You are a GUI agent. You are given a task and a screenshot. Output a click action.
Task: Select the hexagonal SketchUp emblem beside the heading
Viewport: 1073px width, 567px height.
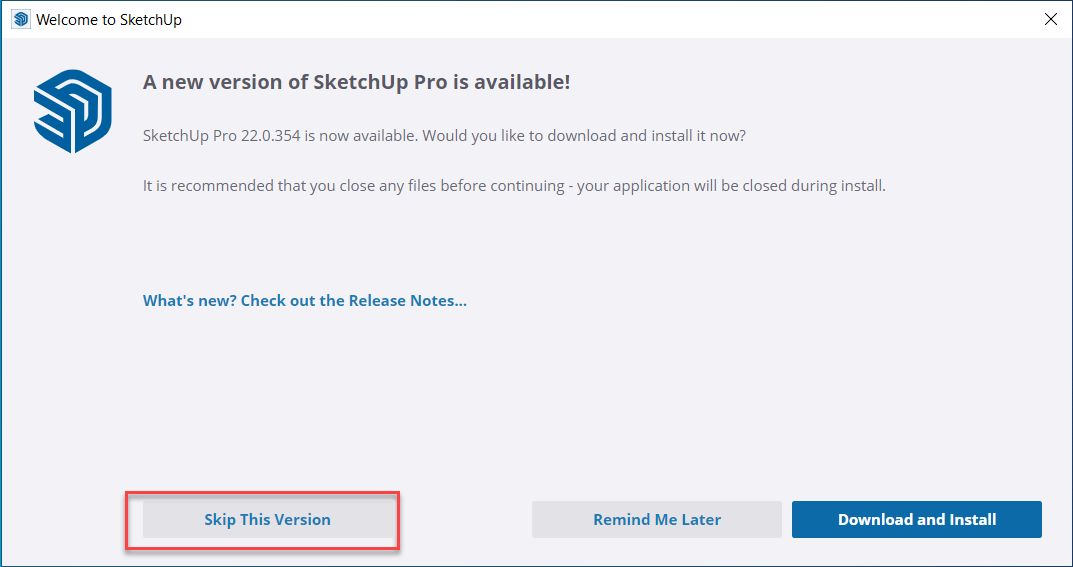[x=70, y=111]
